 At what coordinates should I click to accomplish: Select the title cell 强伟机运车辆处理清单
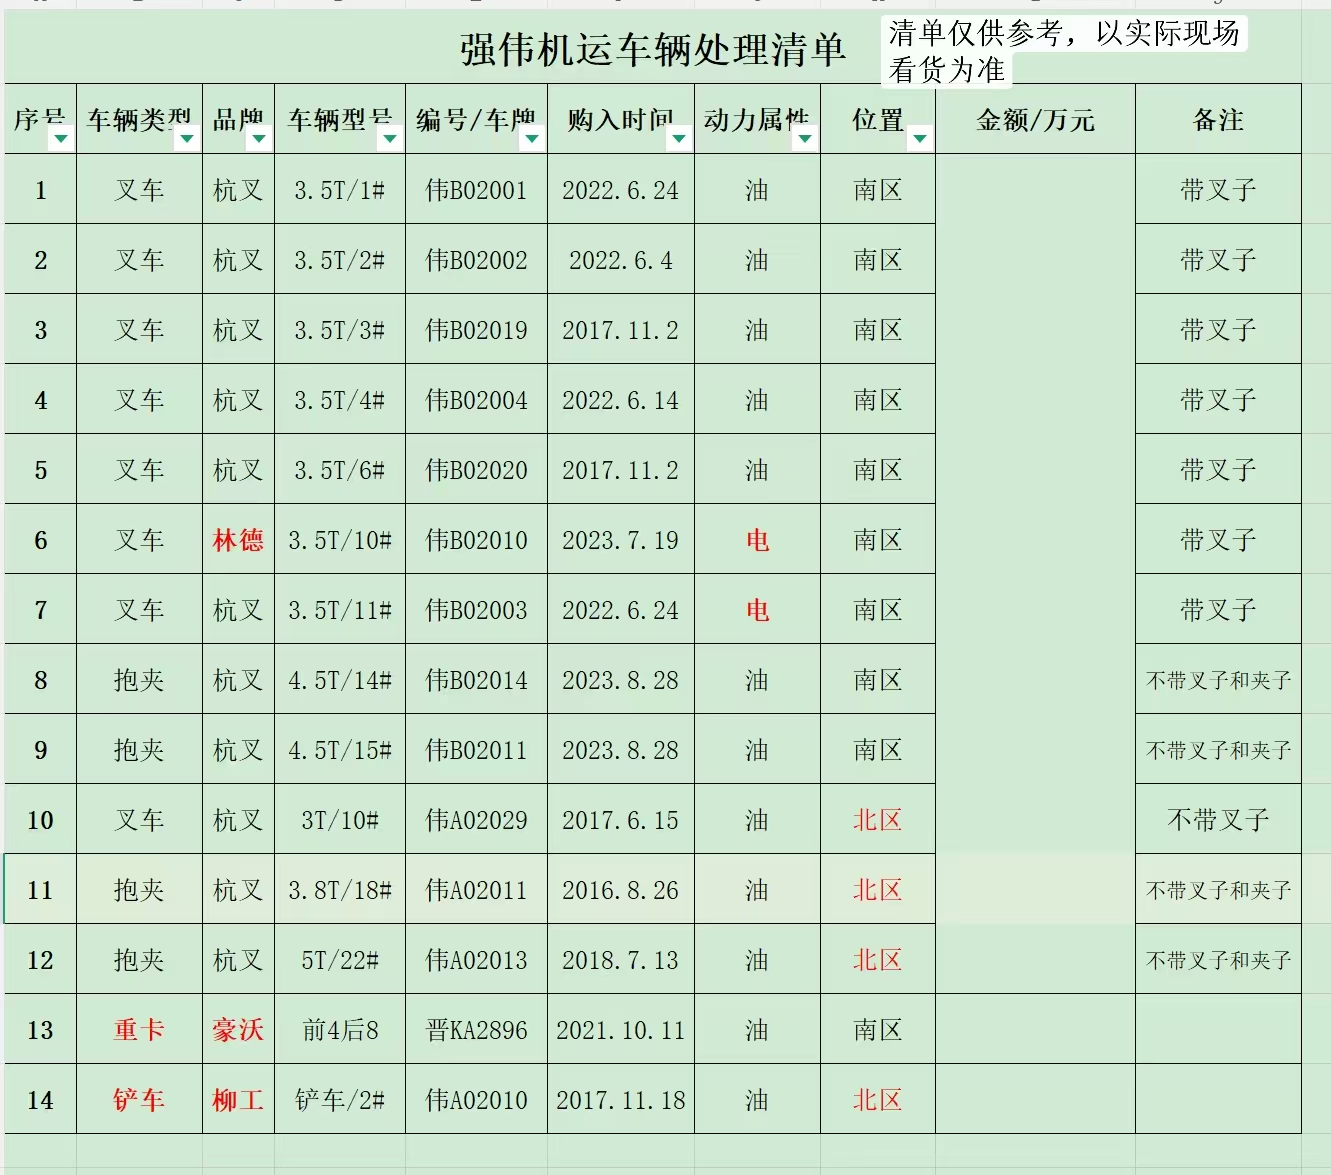(x=653, y=49)
